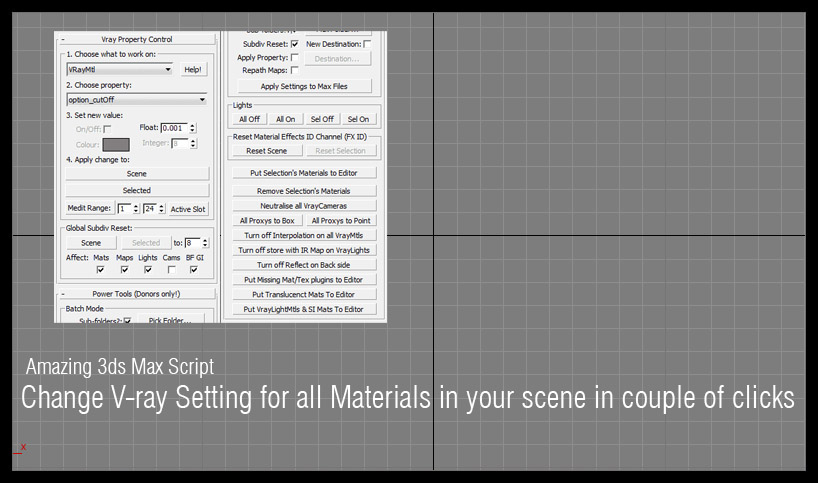Click Apply Settings to Max Files
Screen dimensions: 818x483
point(304,86)
